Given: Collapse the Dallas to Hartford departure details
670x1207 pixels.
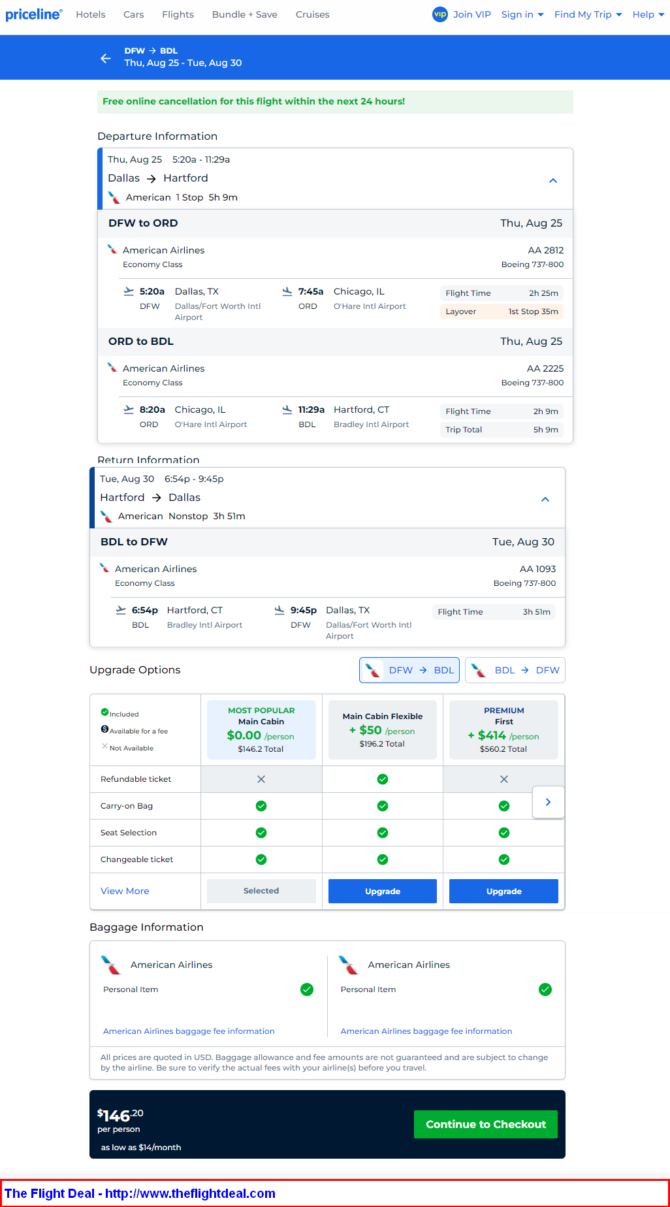Looking at the screenshot, I should [553, 180].
